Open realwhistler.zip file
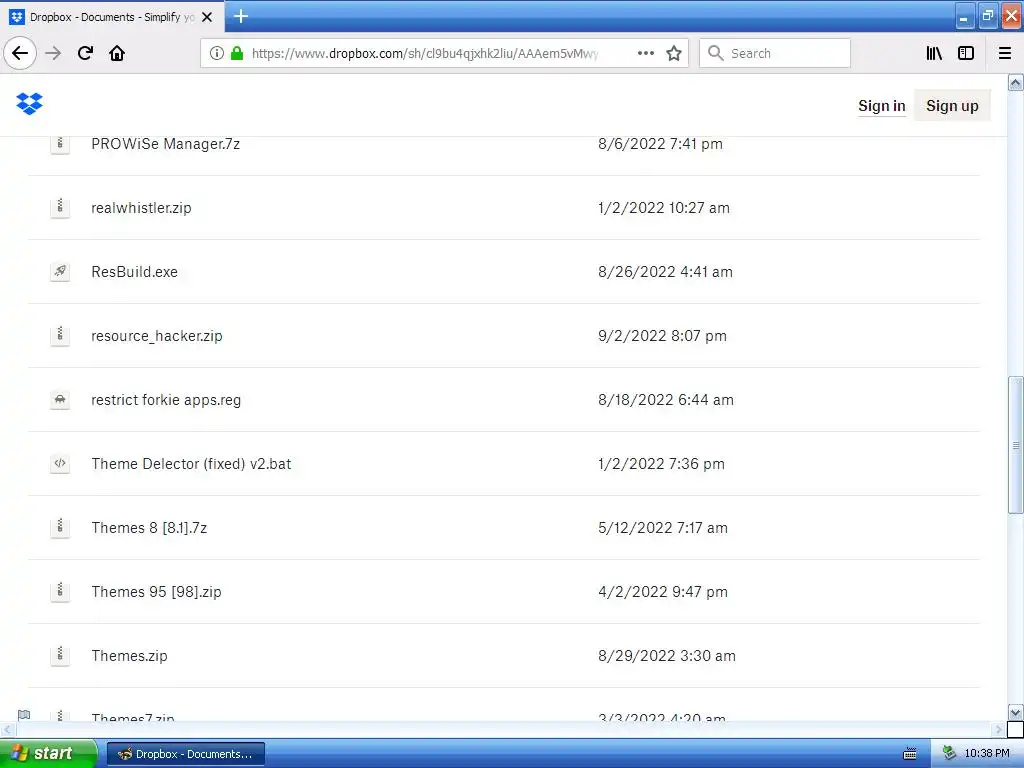 [141, 208]
